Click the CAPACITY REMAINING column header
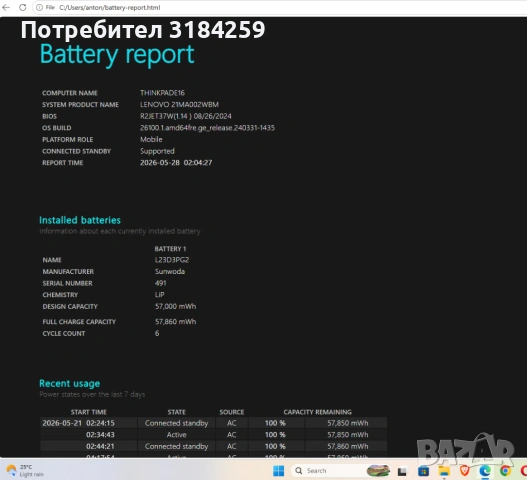527x480 pixels. [317, 412]
